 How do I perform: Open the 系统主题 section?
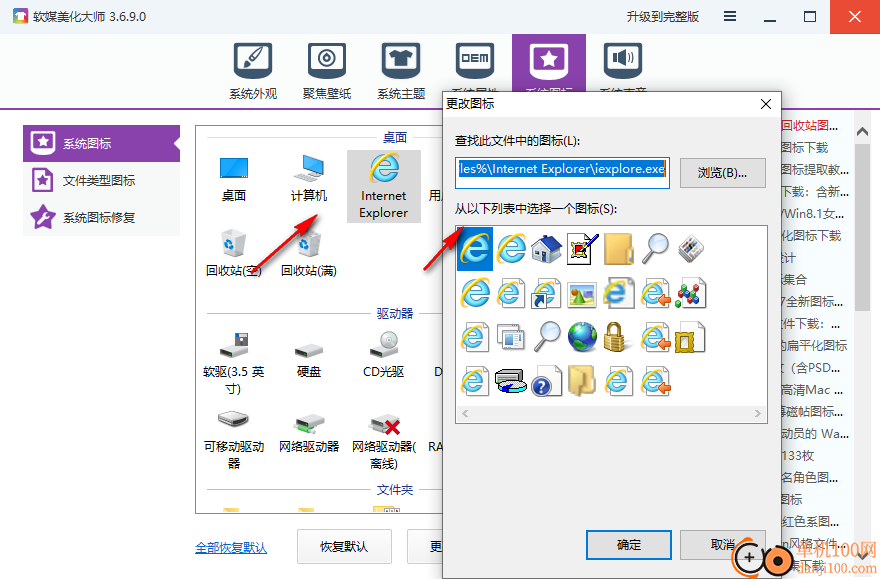pyautogui.click(x=401, y=71)
